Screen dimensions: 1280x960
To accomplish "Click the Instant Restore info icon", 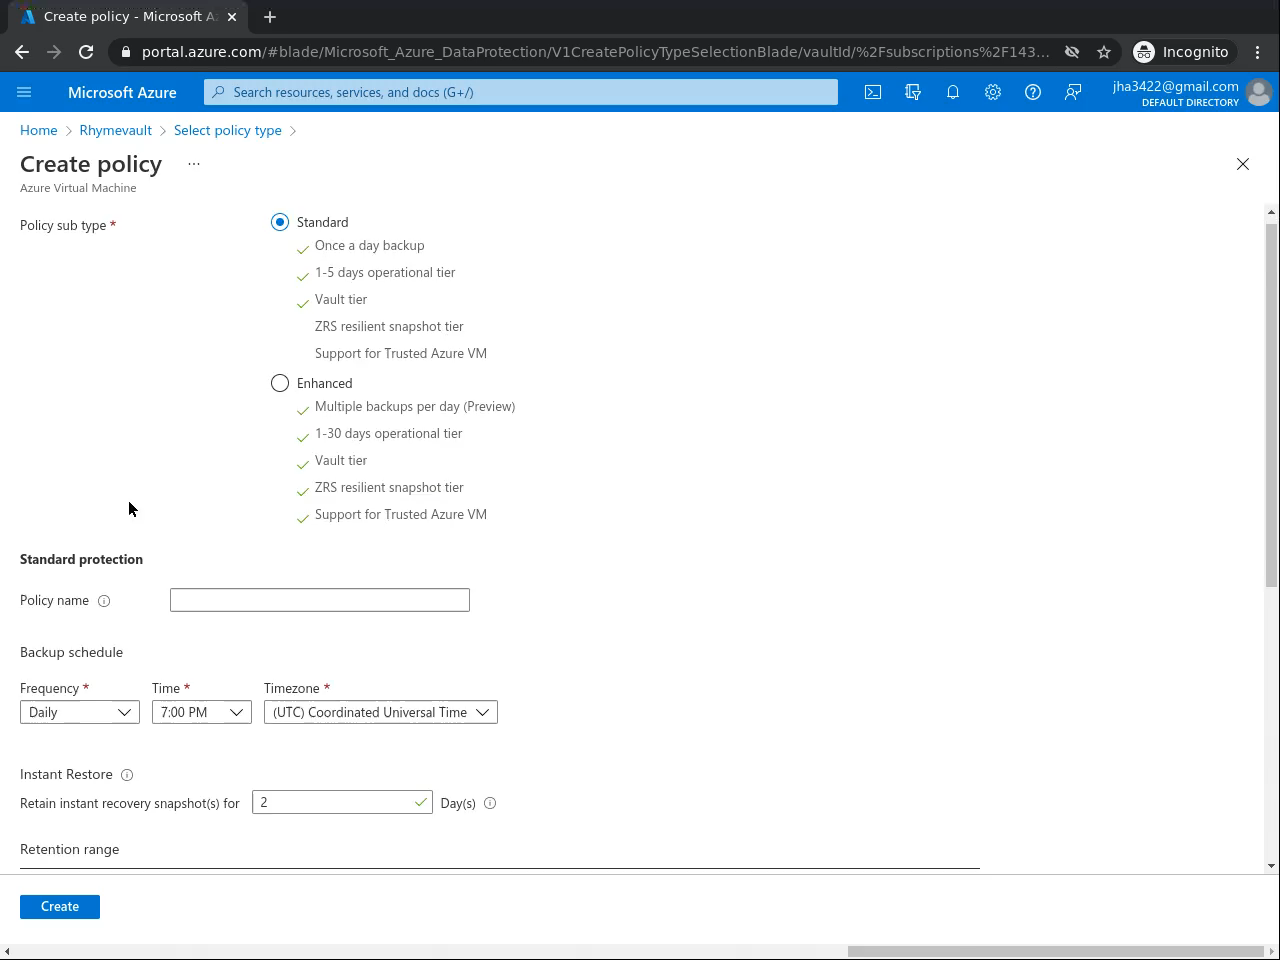I will click(127, 775).
